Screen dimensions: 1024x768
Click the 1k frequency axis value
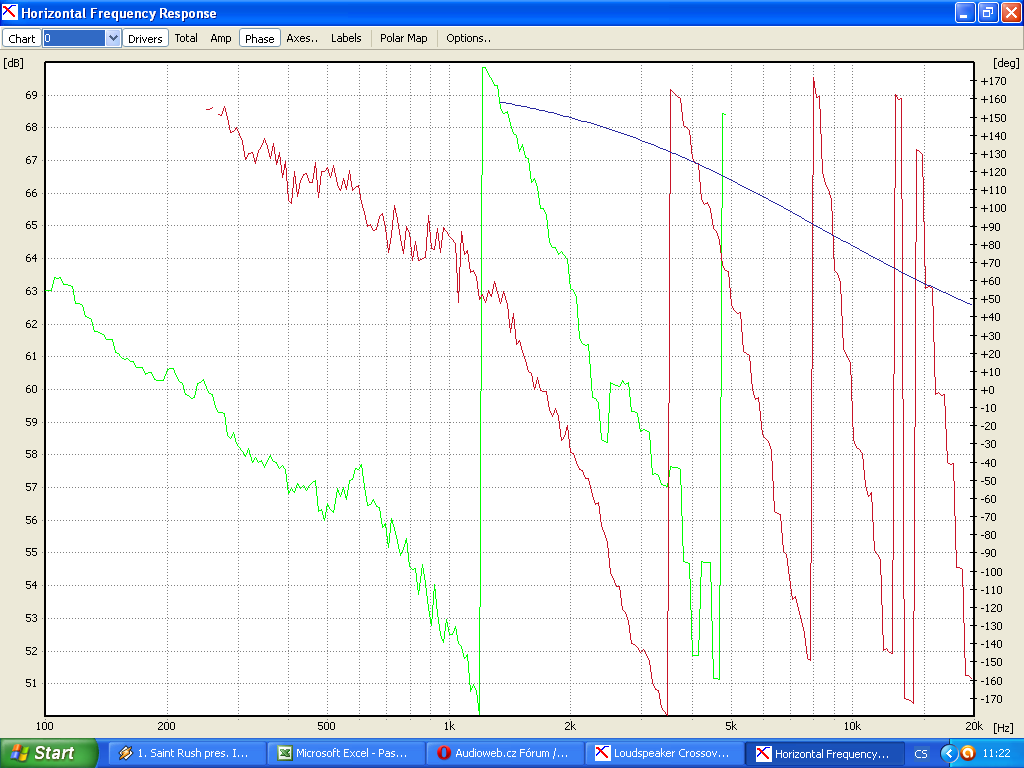449,726
